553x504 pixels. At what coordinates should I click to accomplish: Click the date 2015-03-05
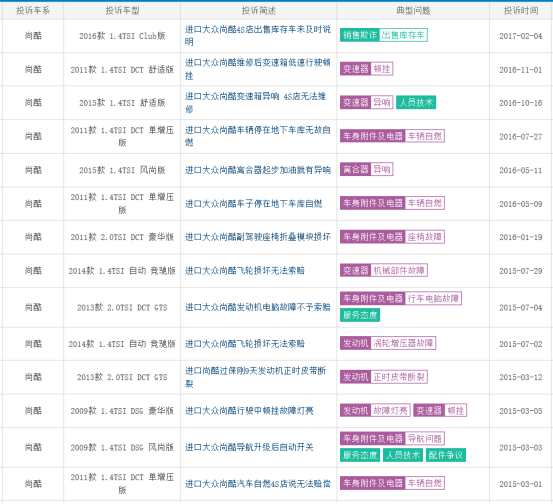click(521, 411)
